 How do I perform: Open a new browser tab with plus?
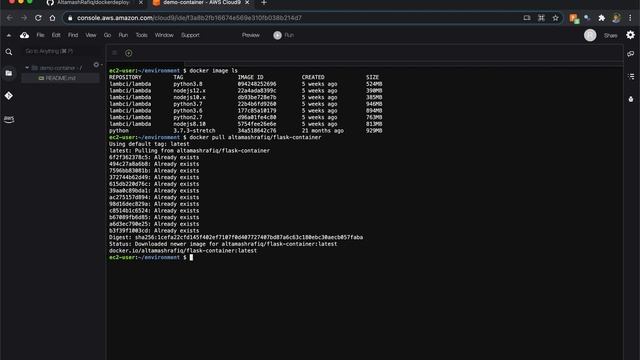pos(264,3)
